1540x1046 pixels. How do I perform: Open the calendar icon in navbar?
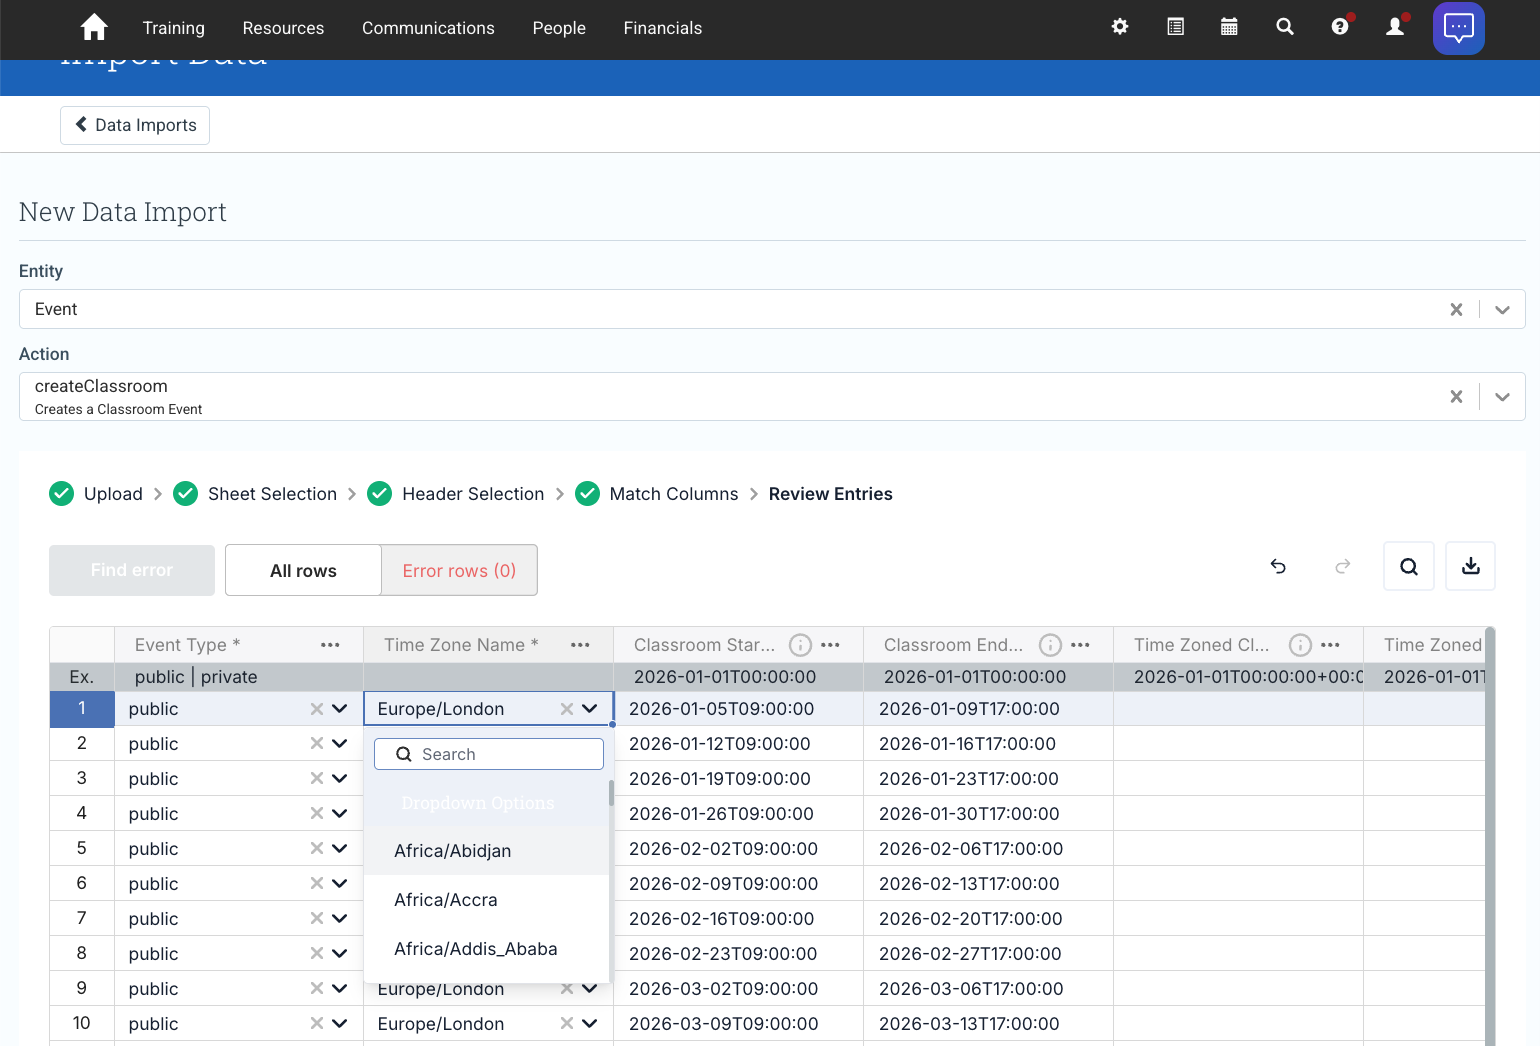[x=1230, y=27]
